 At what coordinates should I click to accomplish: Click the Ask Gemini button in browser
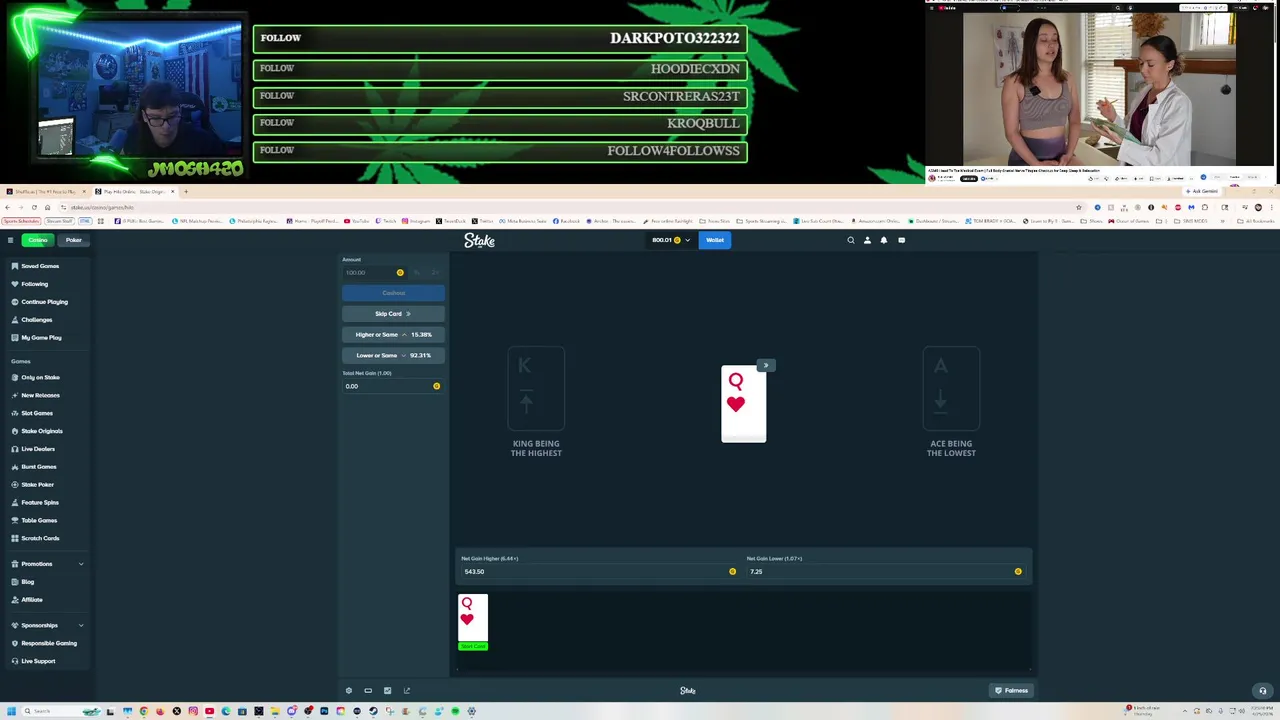[1204, 191]
